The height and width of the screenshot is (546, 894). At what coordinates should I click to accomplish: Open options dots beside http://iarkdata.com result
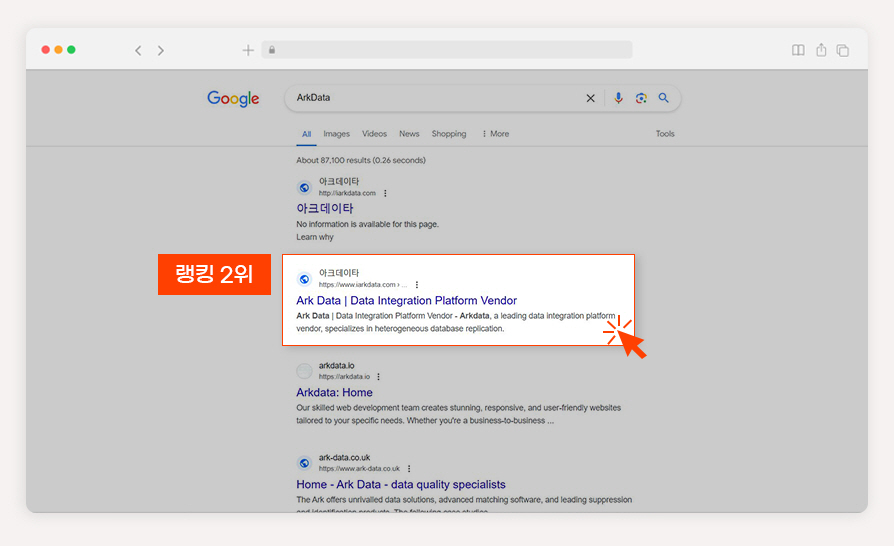(385, 193)
